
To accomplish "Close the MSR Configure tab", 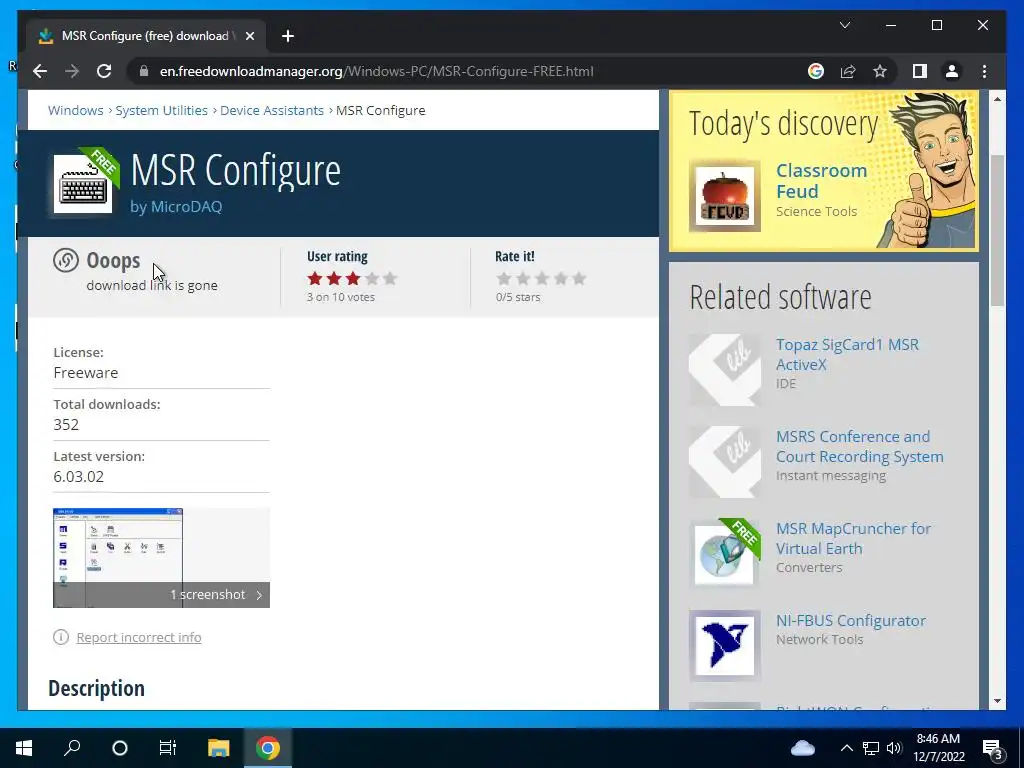I will (x=249, y=36).
